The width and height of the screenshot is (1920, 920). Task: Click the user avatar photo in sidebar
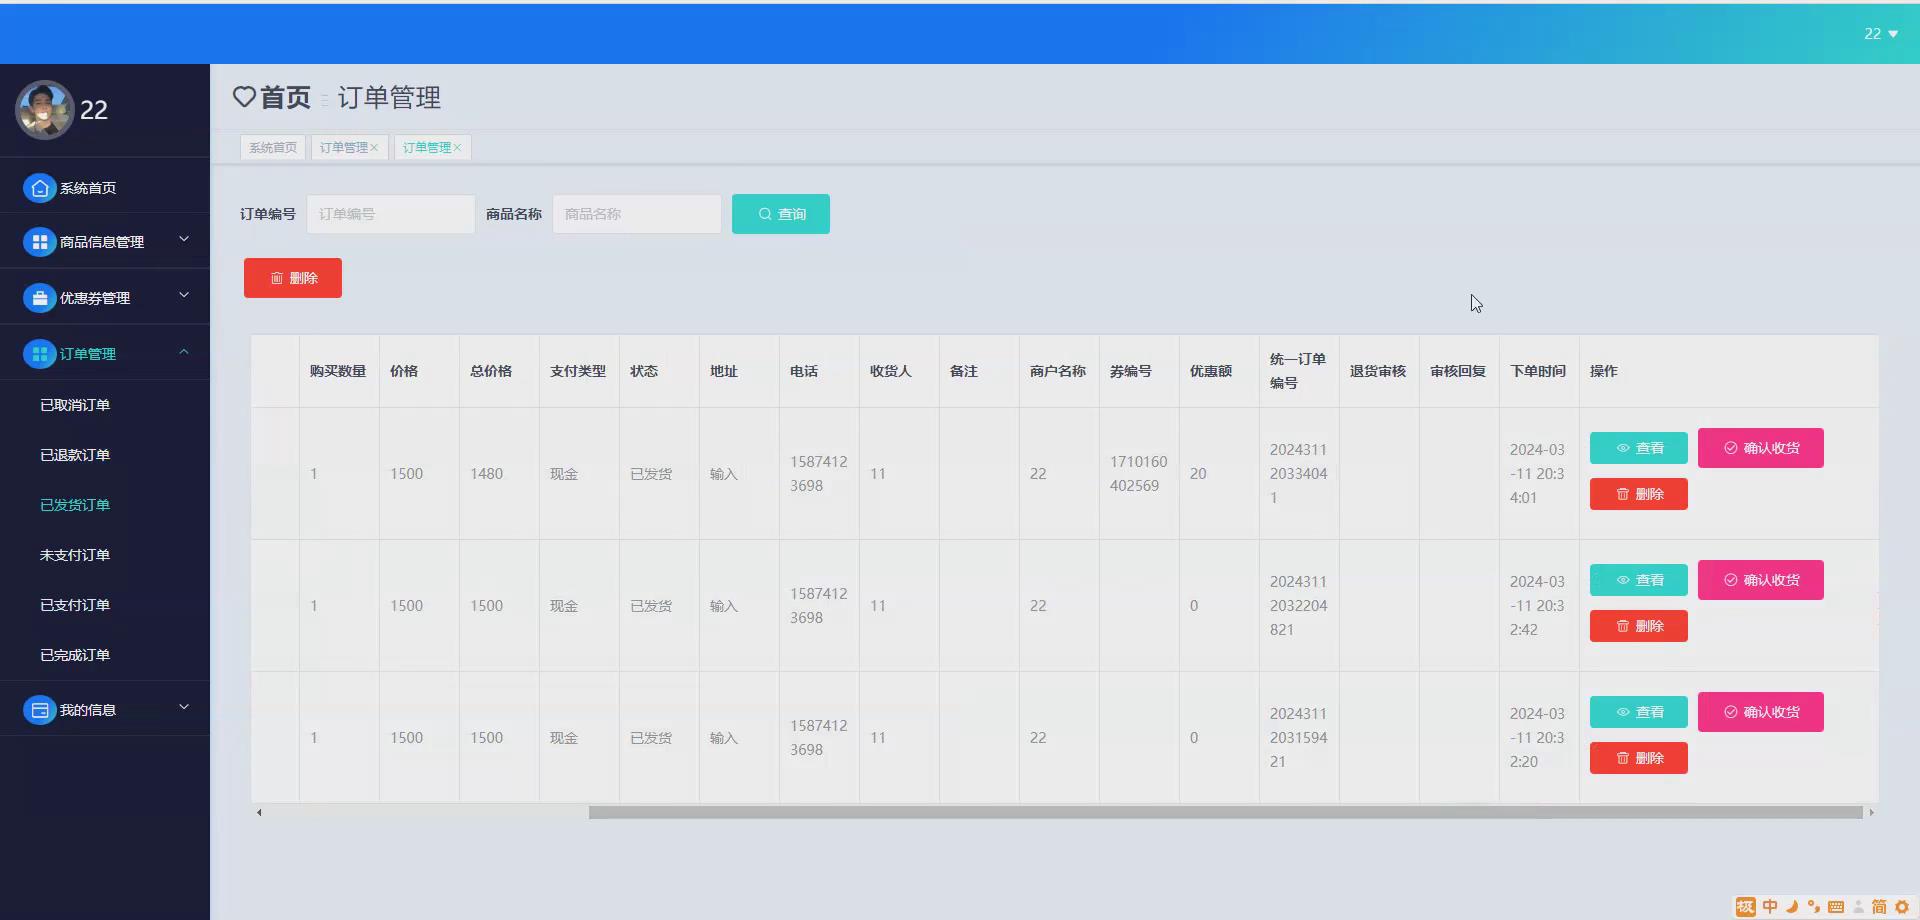[x=44, y=110]
